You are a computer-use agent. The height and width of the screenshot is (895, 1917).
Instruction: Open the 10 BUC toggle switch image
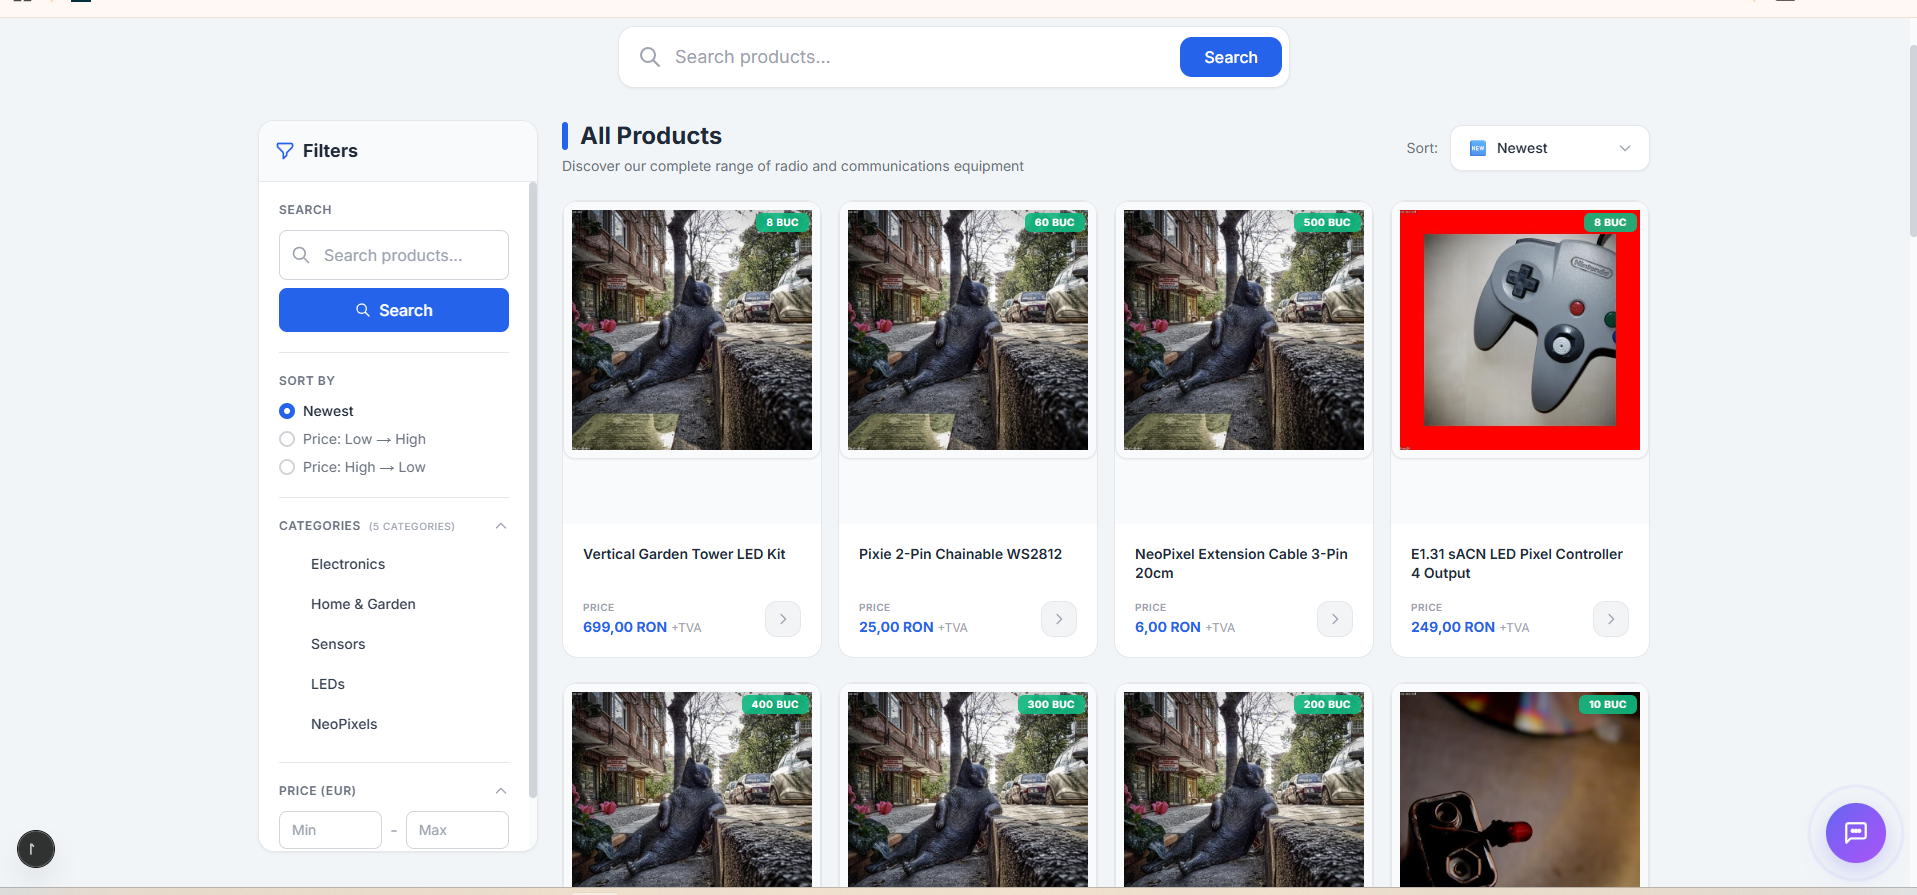pos(1520,790)
